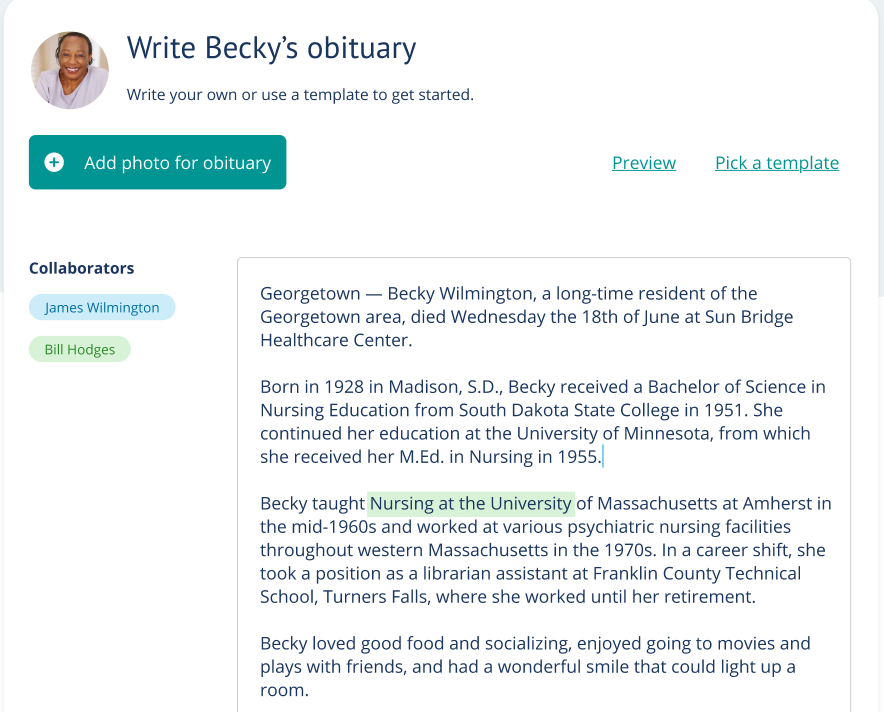Click the first paragraph starting with Georgetown
This screenshot has width=884, height=712.
point(527,317)
